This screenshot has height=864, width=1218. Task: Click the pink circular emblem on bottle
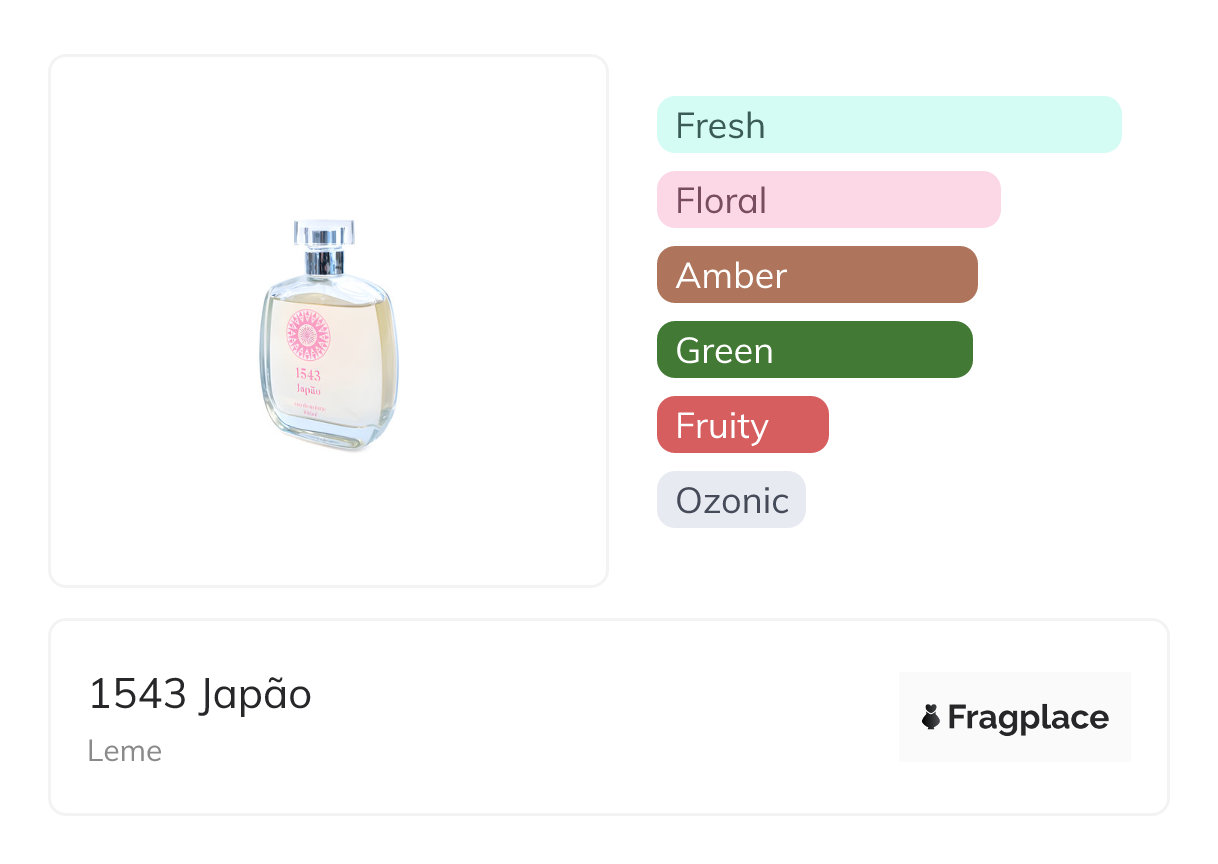[308, 334]
